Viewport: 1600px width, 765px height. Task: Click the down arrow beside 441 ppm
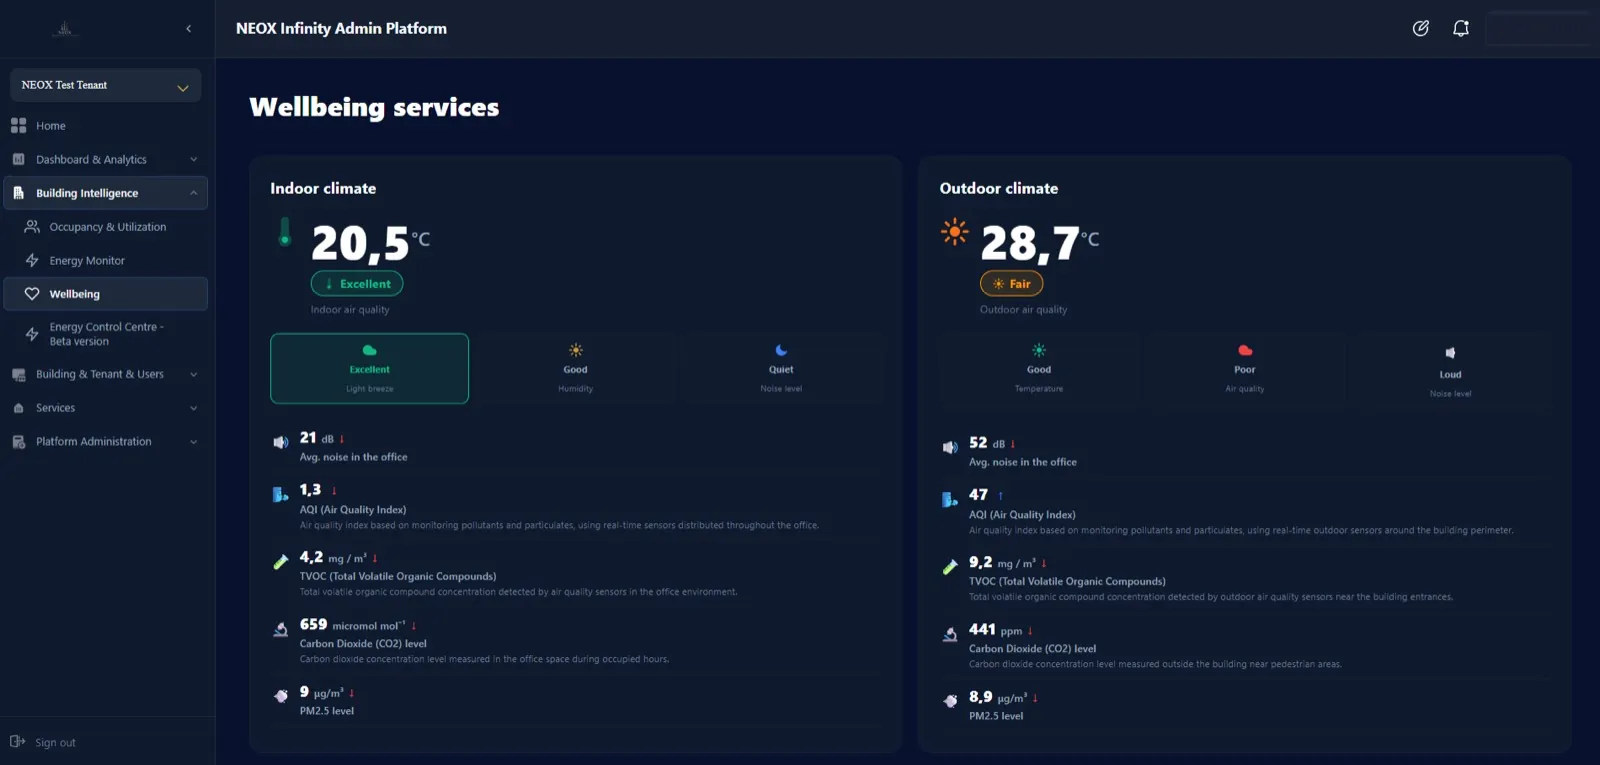(x=1030, y=631)
